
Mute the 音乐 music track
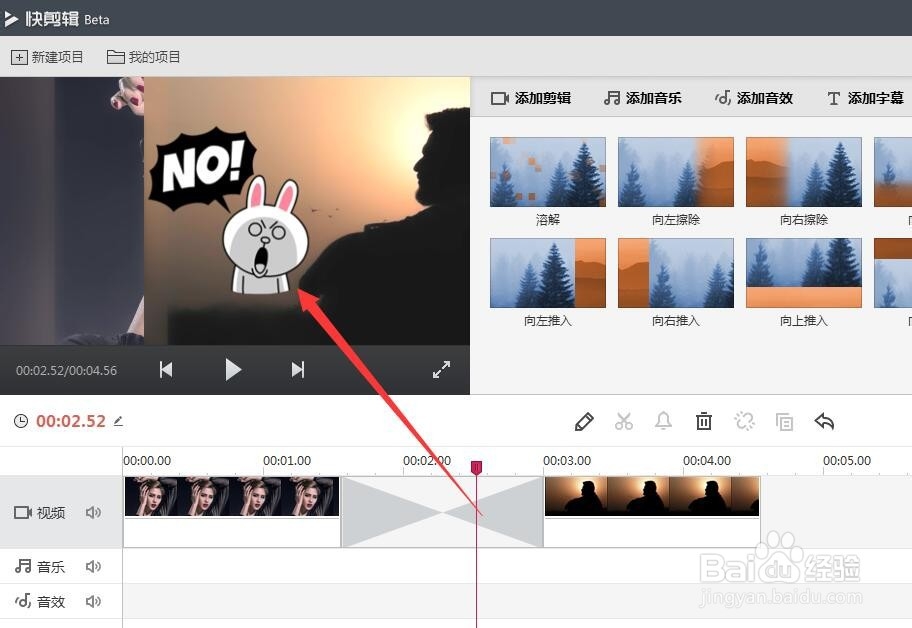pyautogui.click(x=93, y=566)
